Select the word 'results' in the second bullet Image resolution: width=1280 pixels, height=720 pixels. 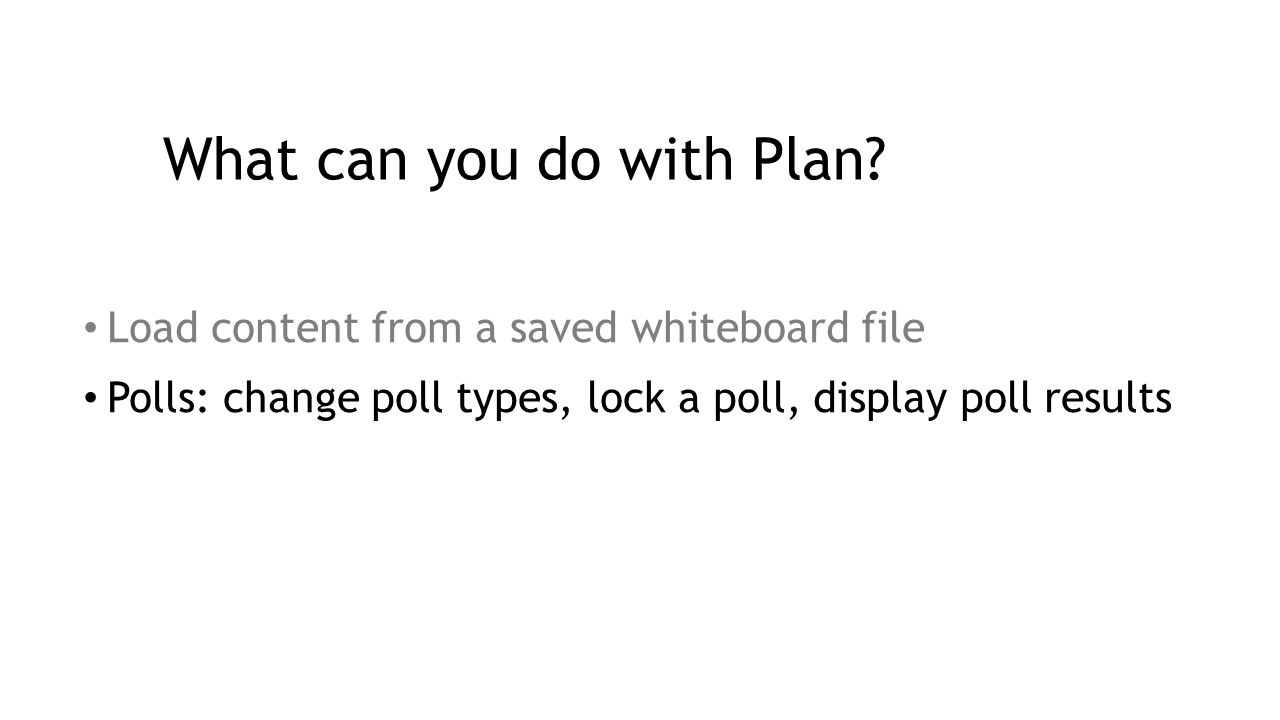(1110, 398)
